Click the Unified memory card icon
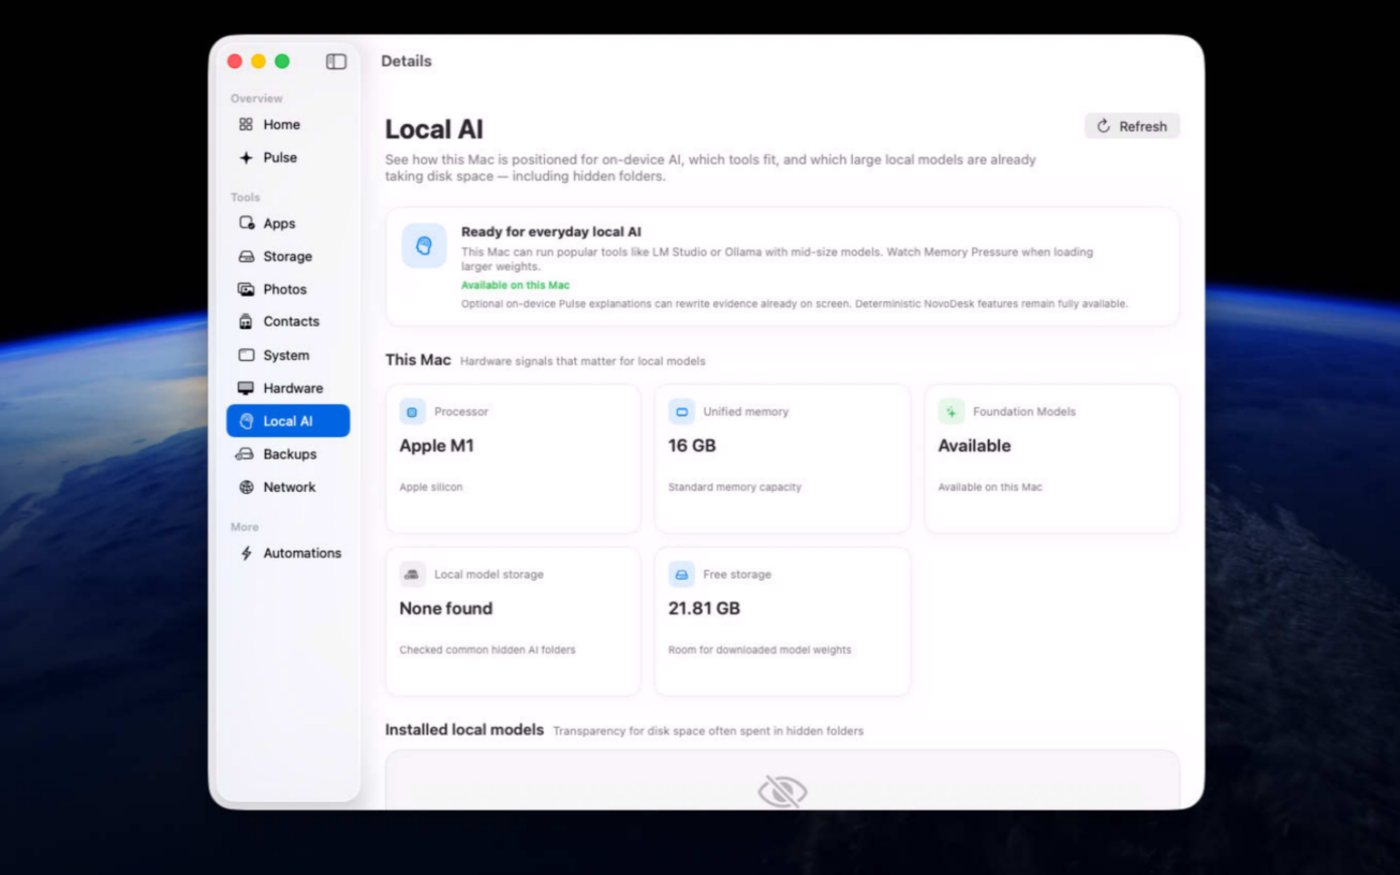The image size is (1400, 875). click(x=681, y=412)
